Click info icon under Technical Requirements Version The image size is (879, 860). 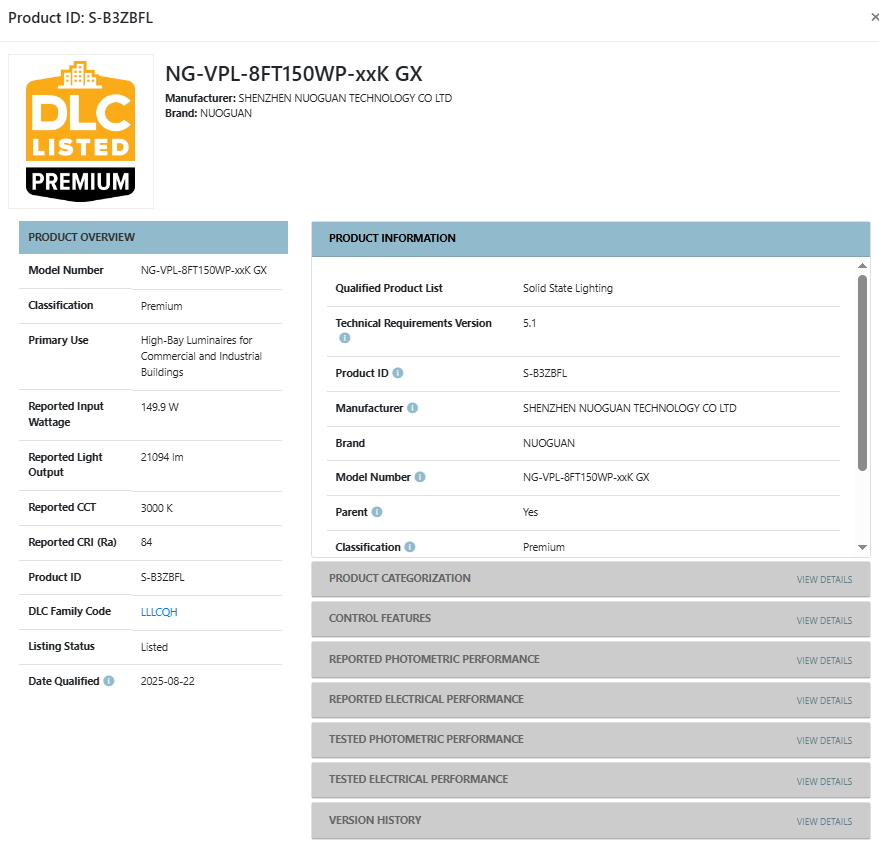pyautogui.click(x=345, y=337)
